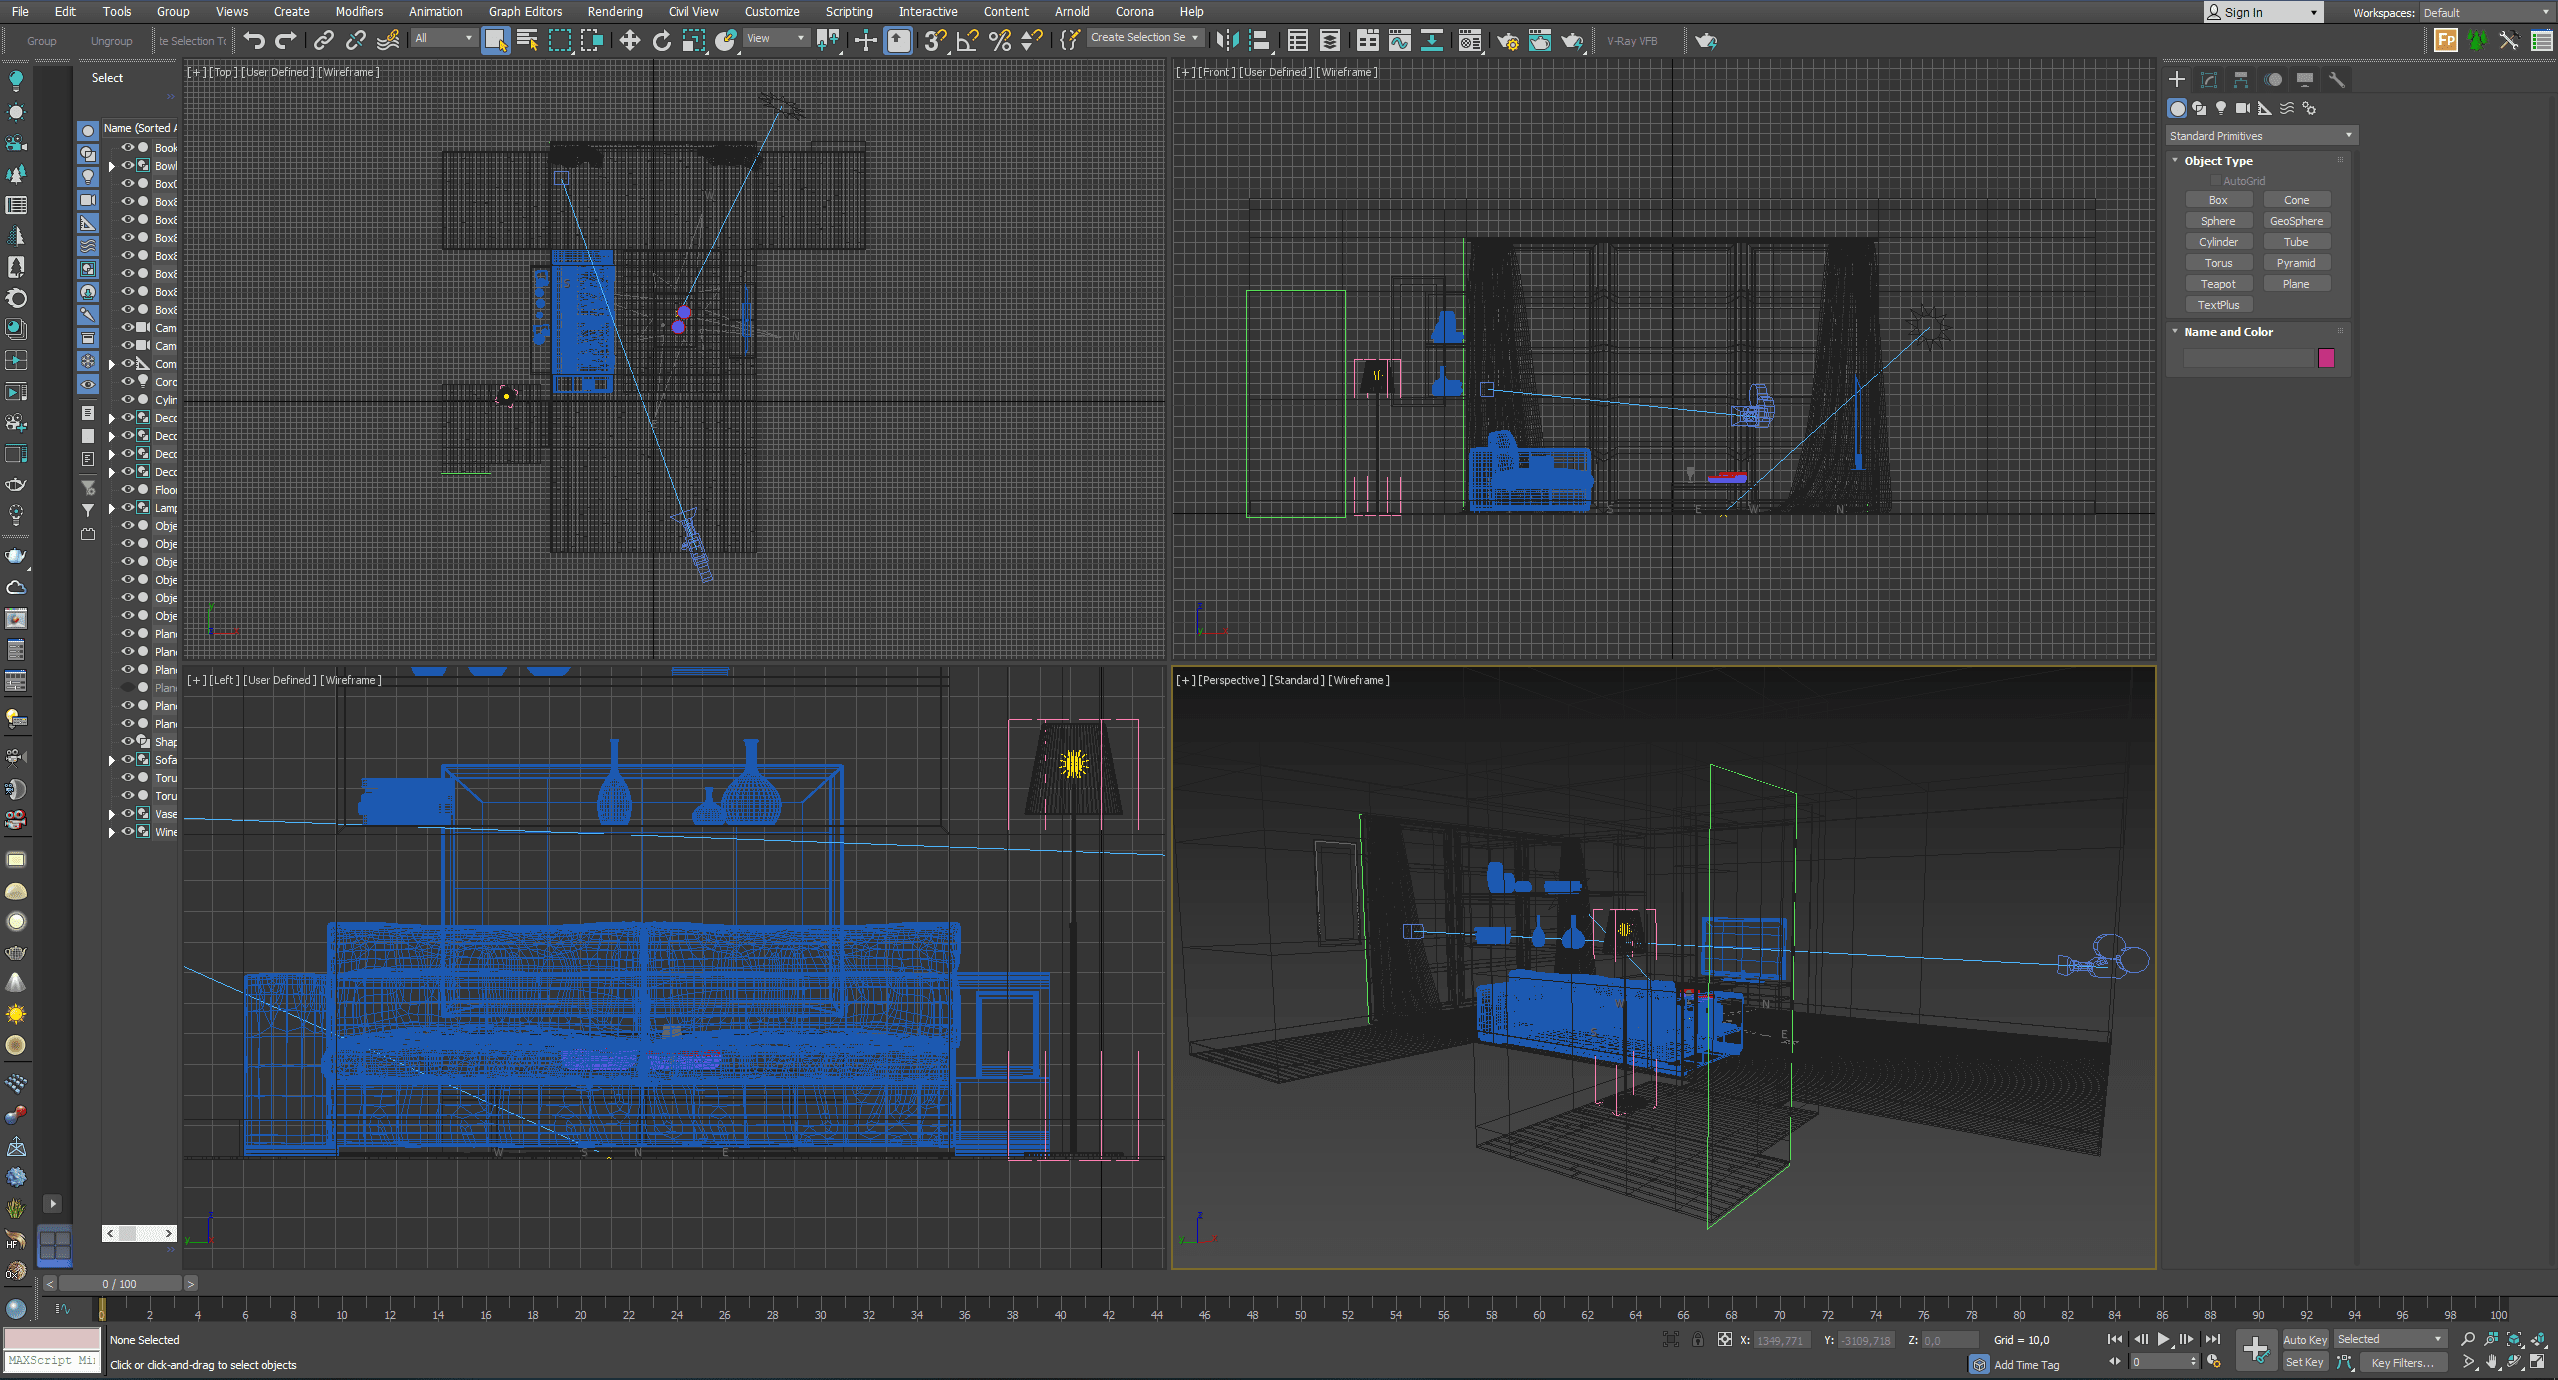Switch to the Hierarchy panel tab
Viewport: 2558px width, 1380px height.
click(x=2241, y=79)
